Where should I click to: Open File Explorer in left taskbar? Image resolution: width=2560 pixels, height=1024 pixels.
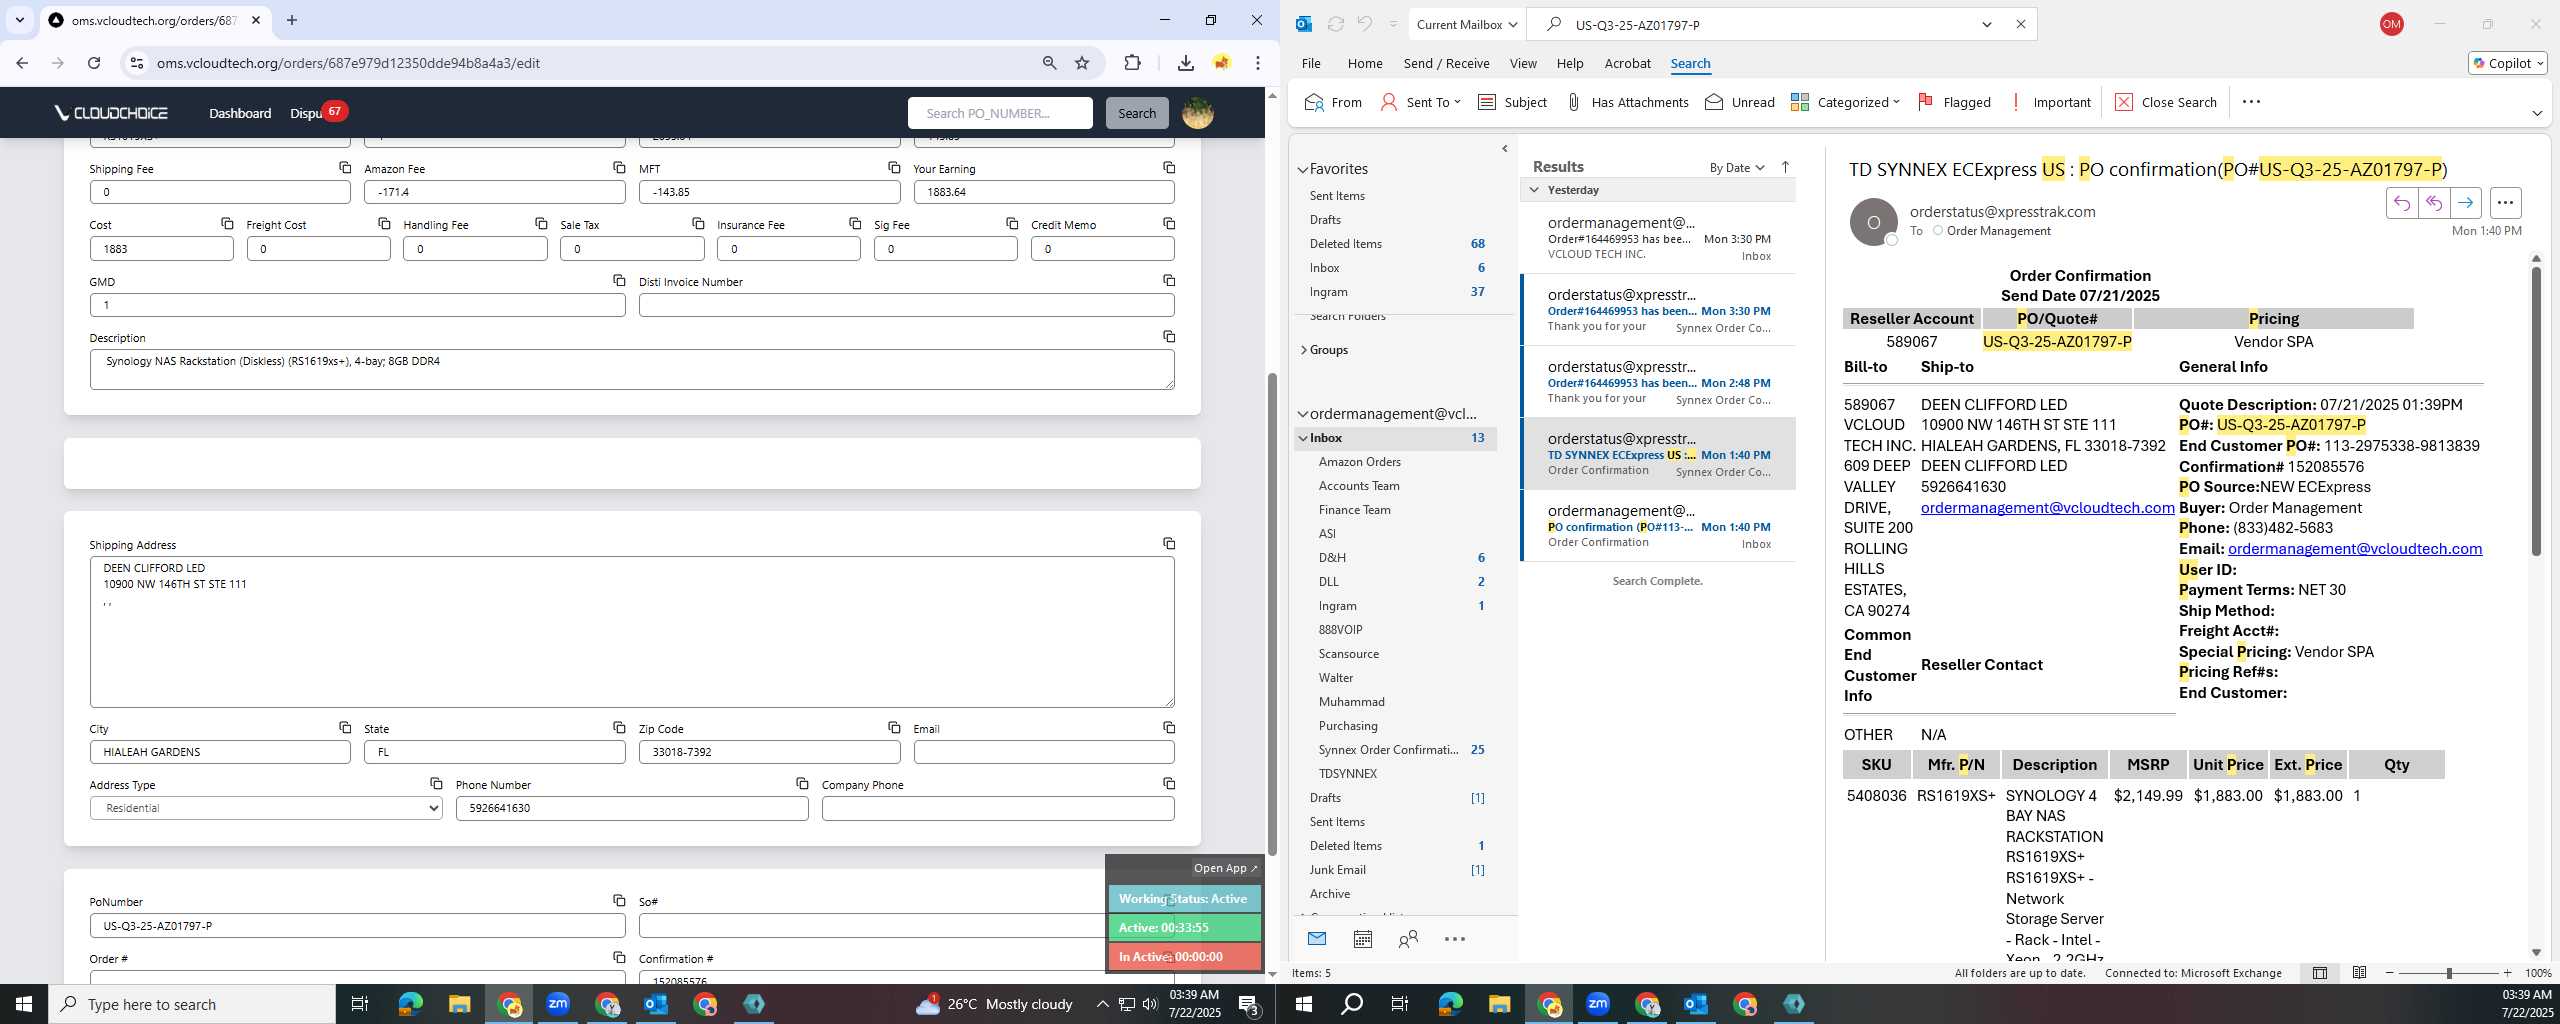pos(459,1004)
